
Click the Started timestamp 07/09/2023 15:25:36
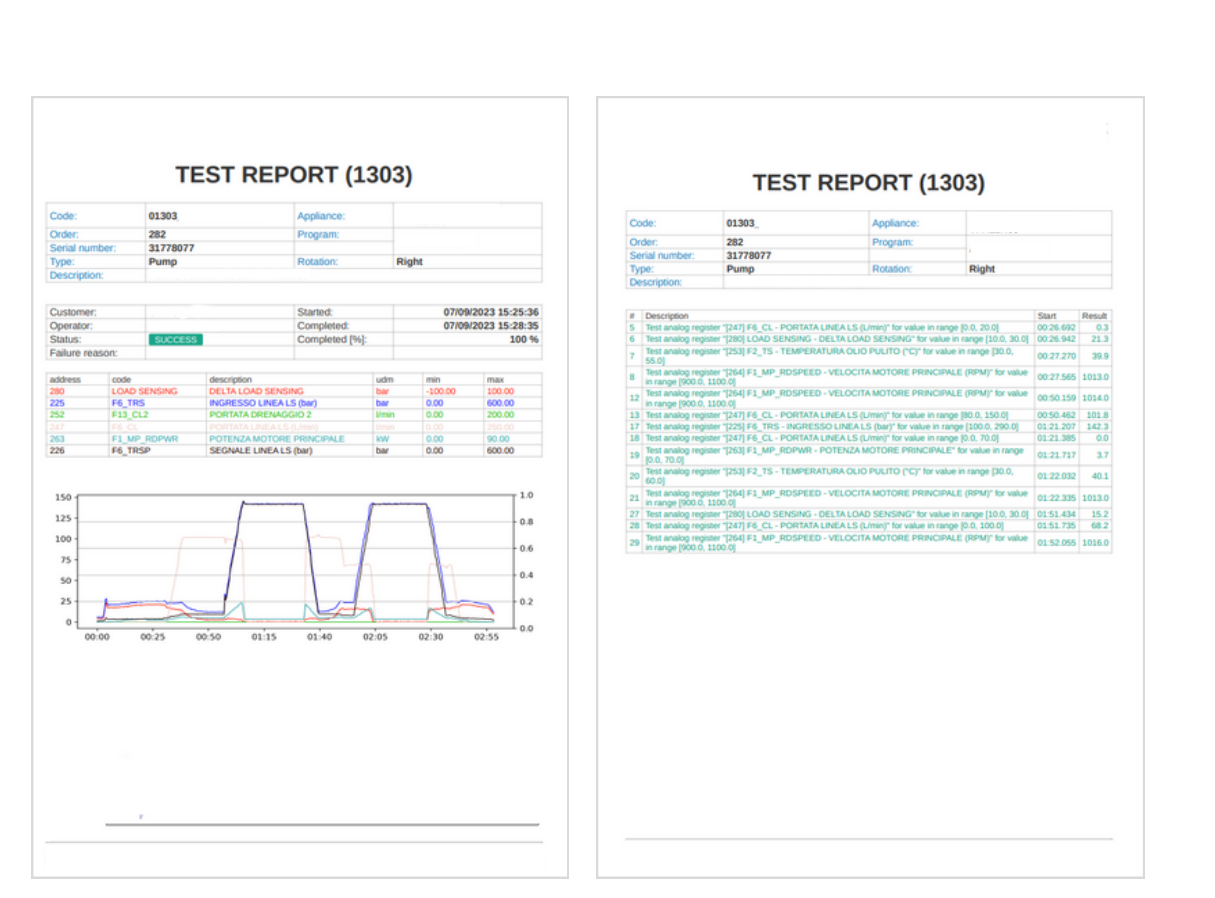491,313
